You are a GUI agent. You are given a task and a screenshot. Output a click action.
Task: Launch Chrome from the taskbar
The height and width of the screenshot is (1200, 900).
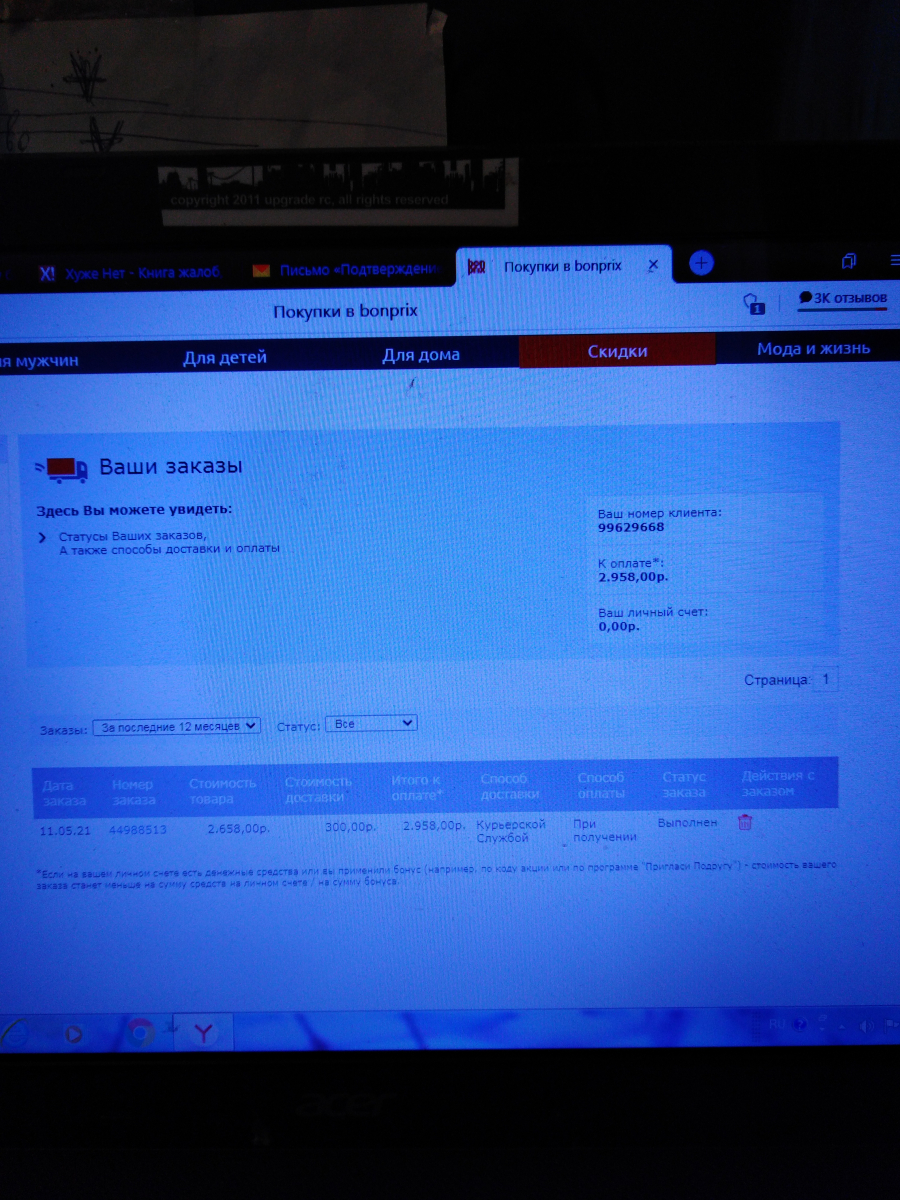140,1034
